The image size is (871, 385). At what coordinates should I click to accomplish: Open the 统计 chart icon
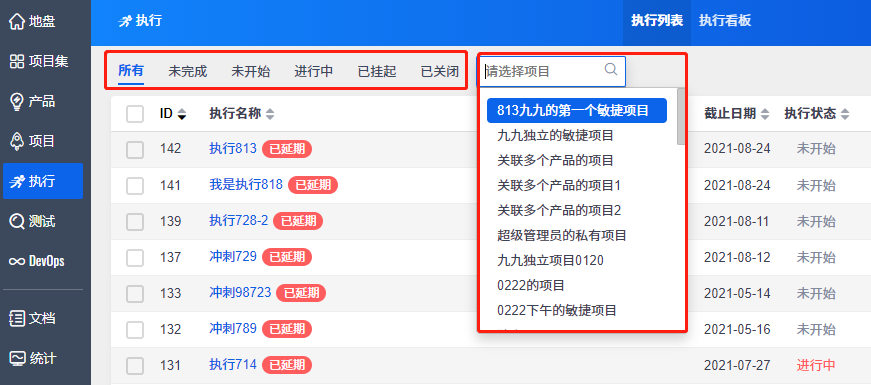tap(17, 358)
